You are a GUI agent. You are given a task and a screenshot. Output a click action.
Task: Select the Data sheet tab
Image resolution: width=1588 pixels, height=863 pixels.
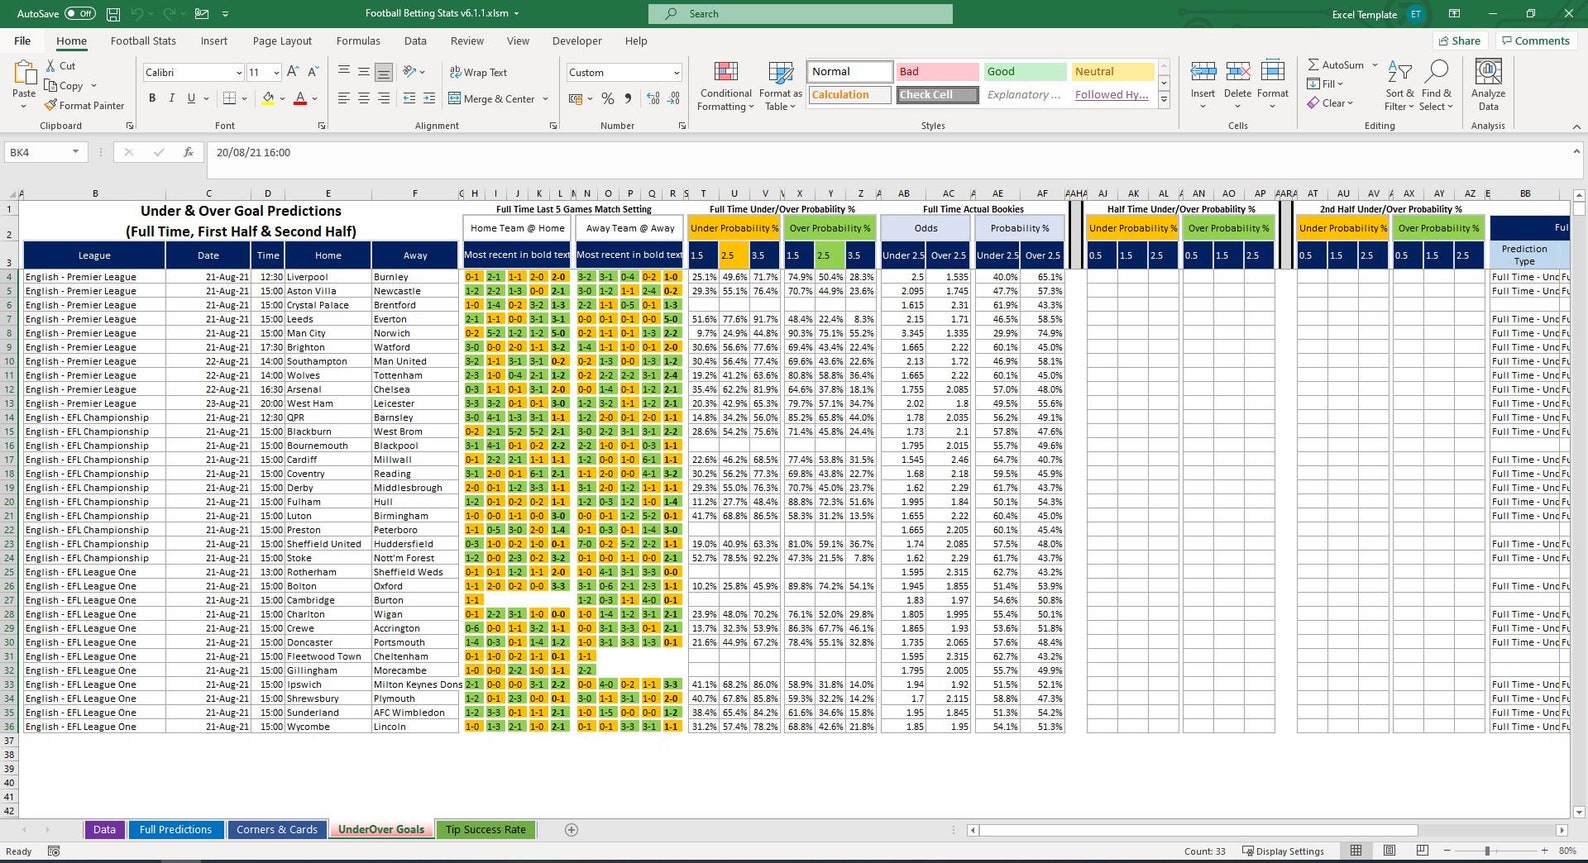point(104,829)
